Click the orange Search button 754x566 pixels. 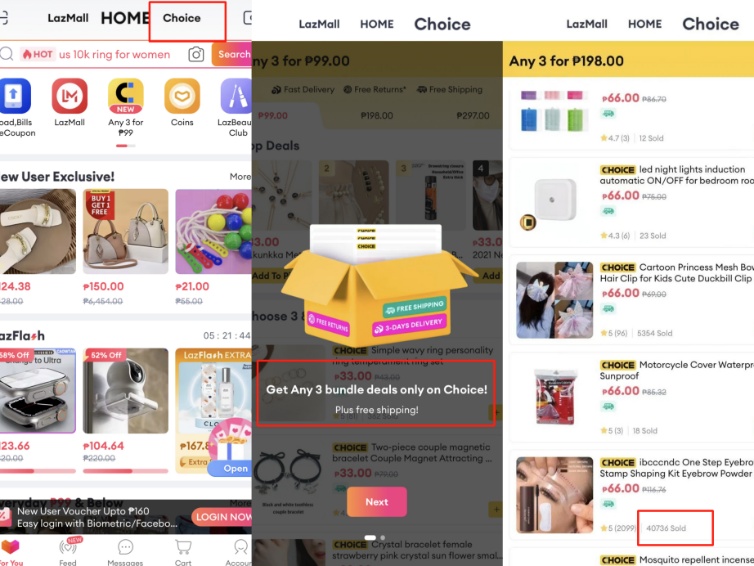tap(232, 54)
